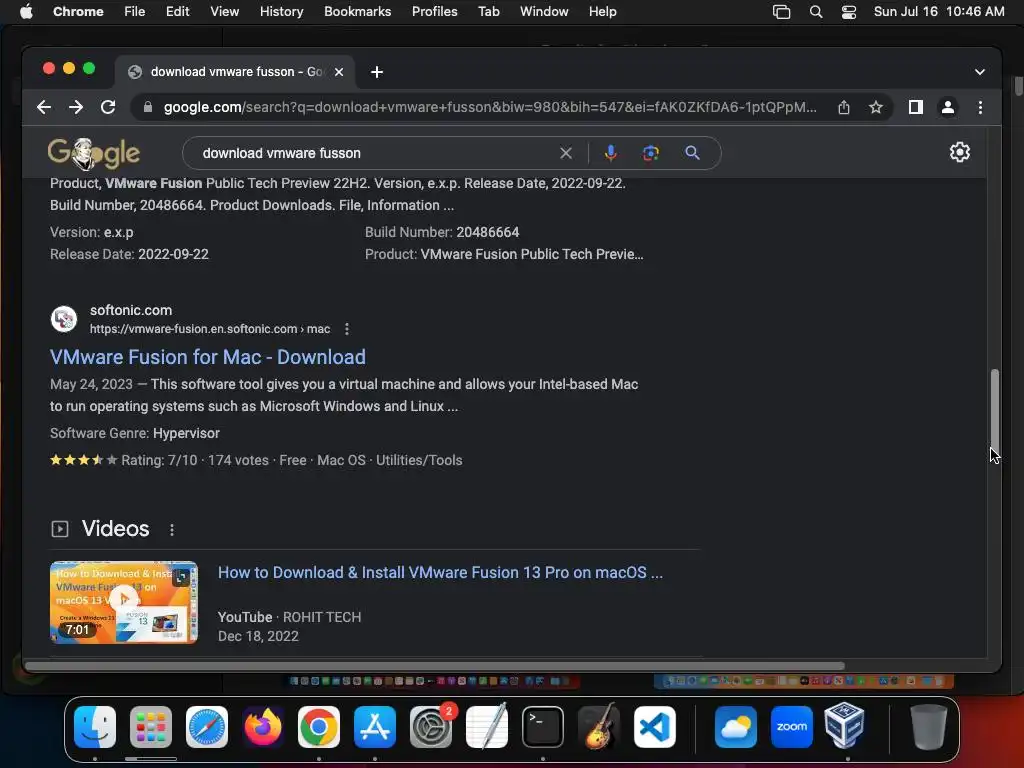Open the tab search chevron in Chrome
This screenshot has width=1024, height=768.
click(x=980, y=72)
